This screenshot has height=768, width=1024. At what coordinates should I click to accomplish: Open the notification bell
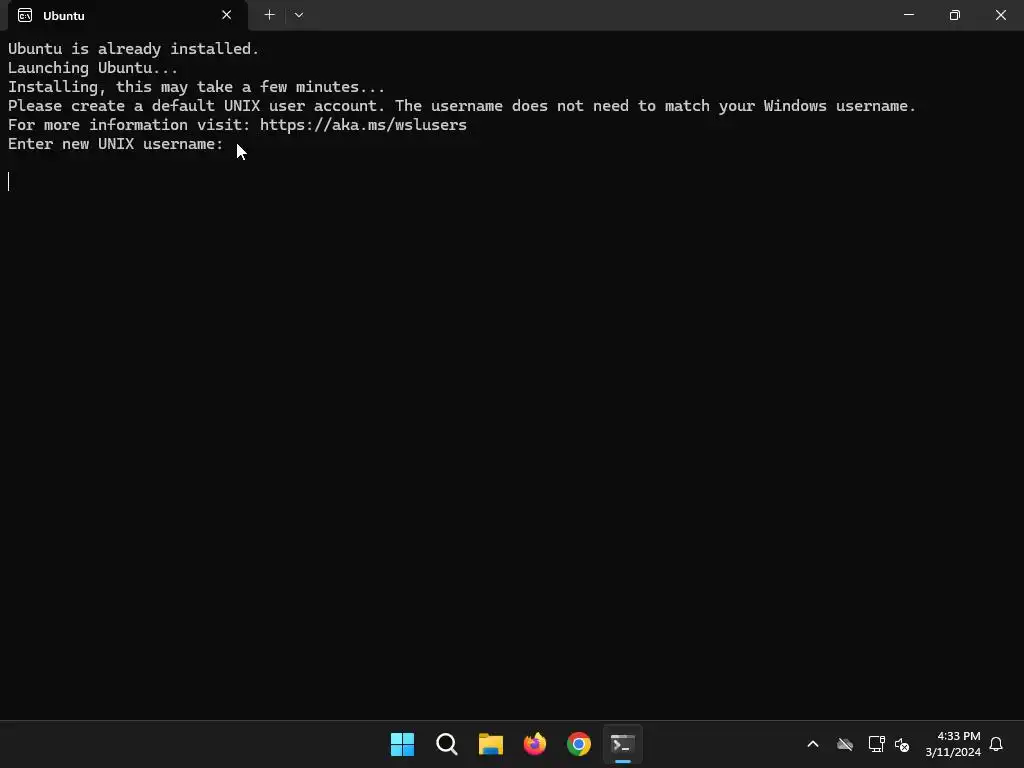coord(996,744)
